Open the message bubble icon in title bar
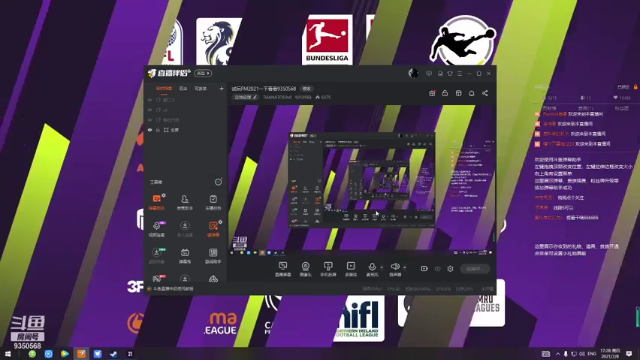 [x=429, y=73]
